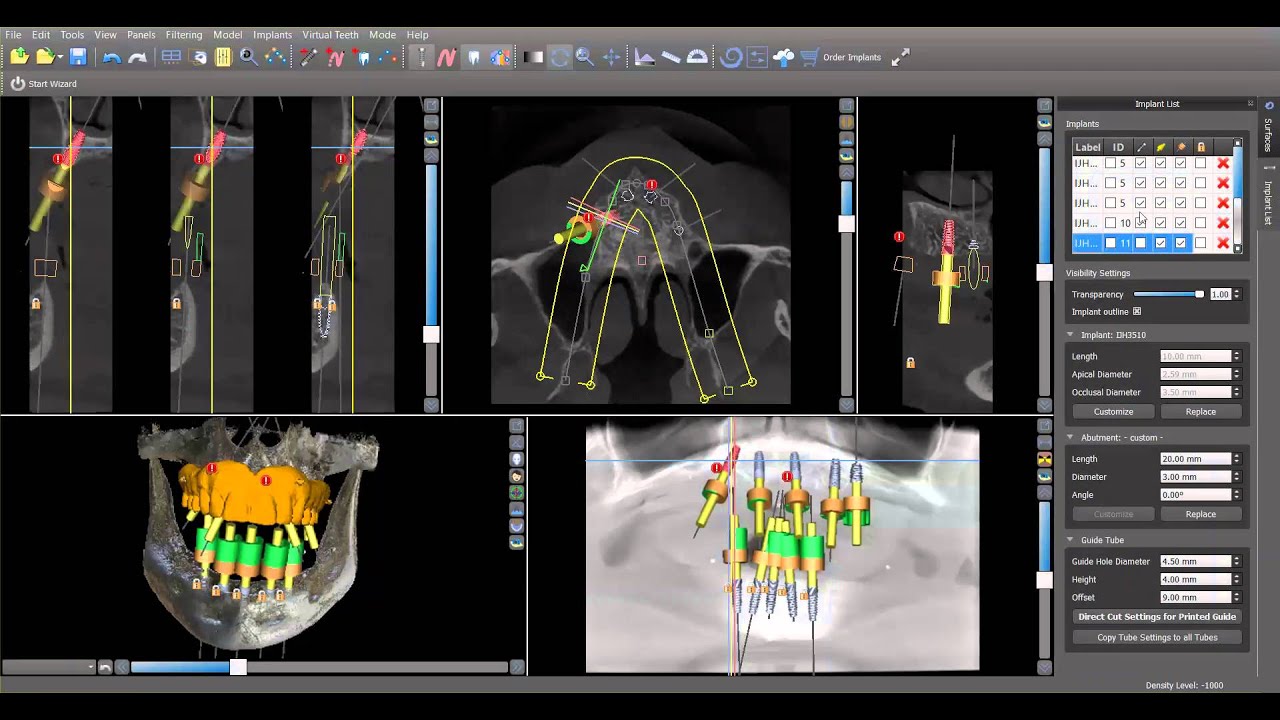Viewport: 1280px width, 720px height.
Task: Click the abutment Diameter stepper arrows
Action: [x=1237, y=477]
